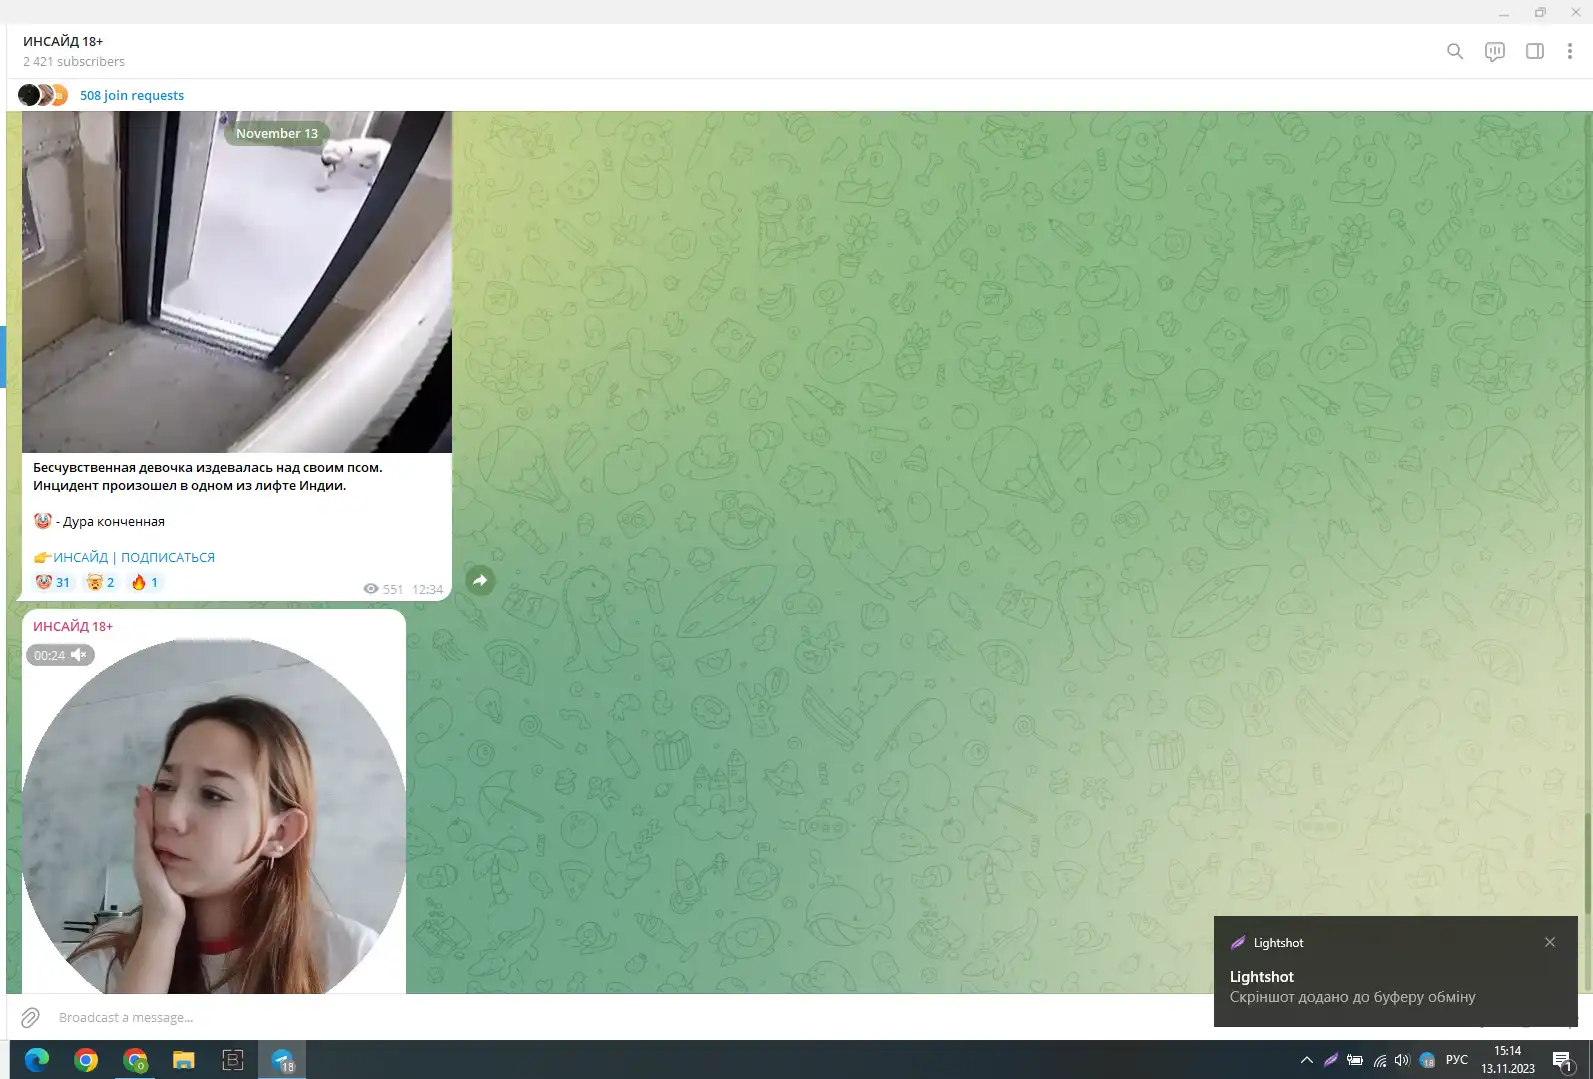The height and width of the screenshot is (1079, 1593).
Task: Click the 551 views eye icon
Action: point(371,589)
